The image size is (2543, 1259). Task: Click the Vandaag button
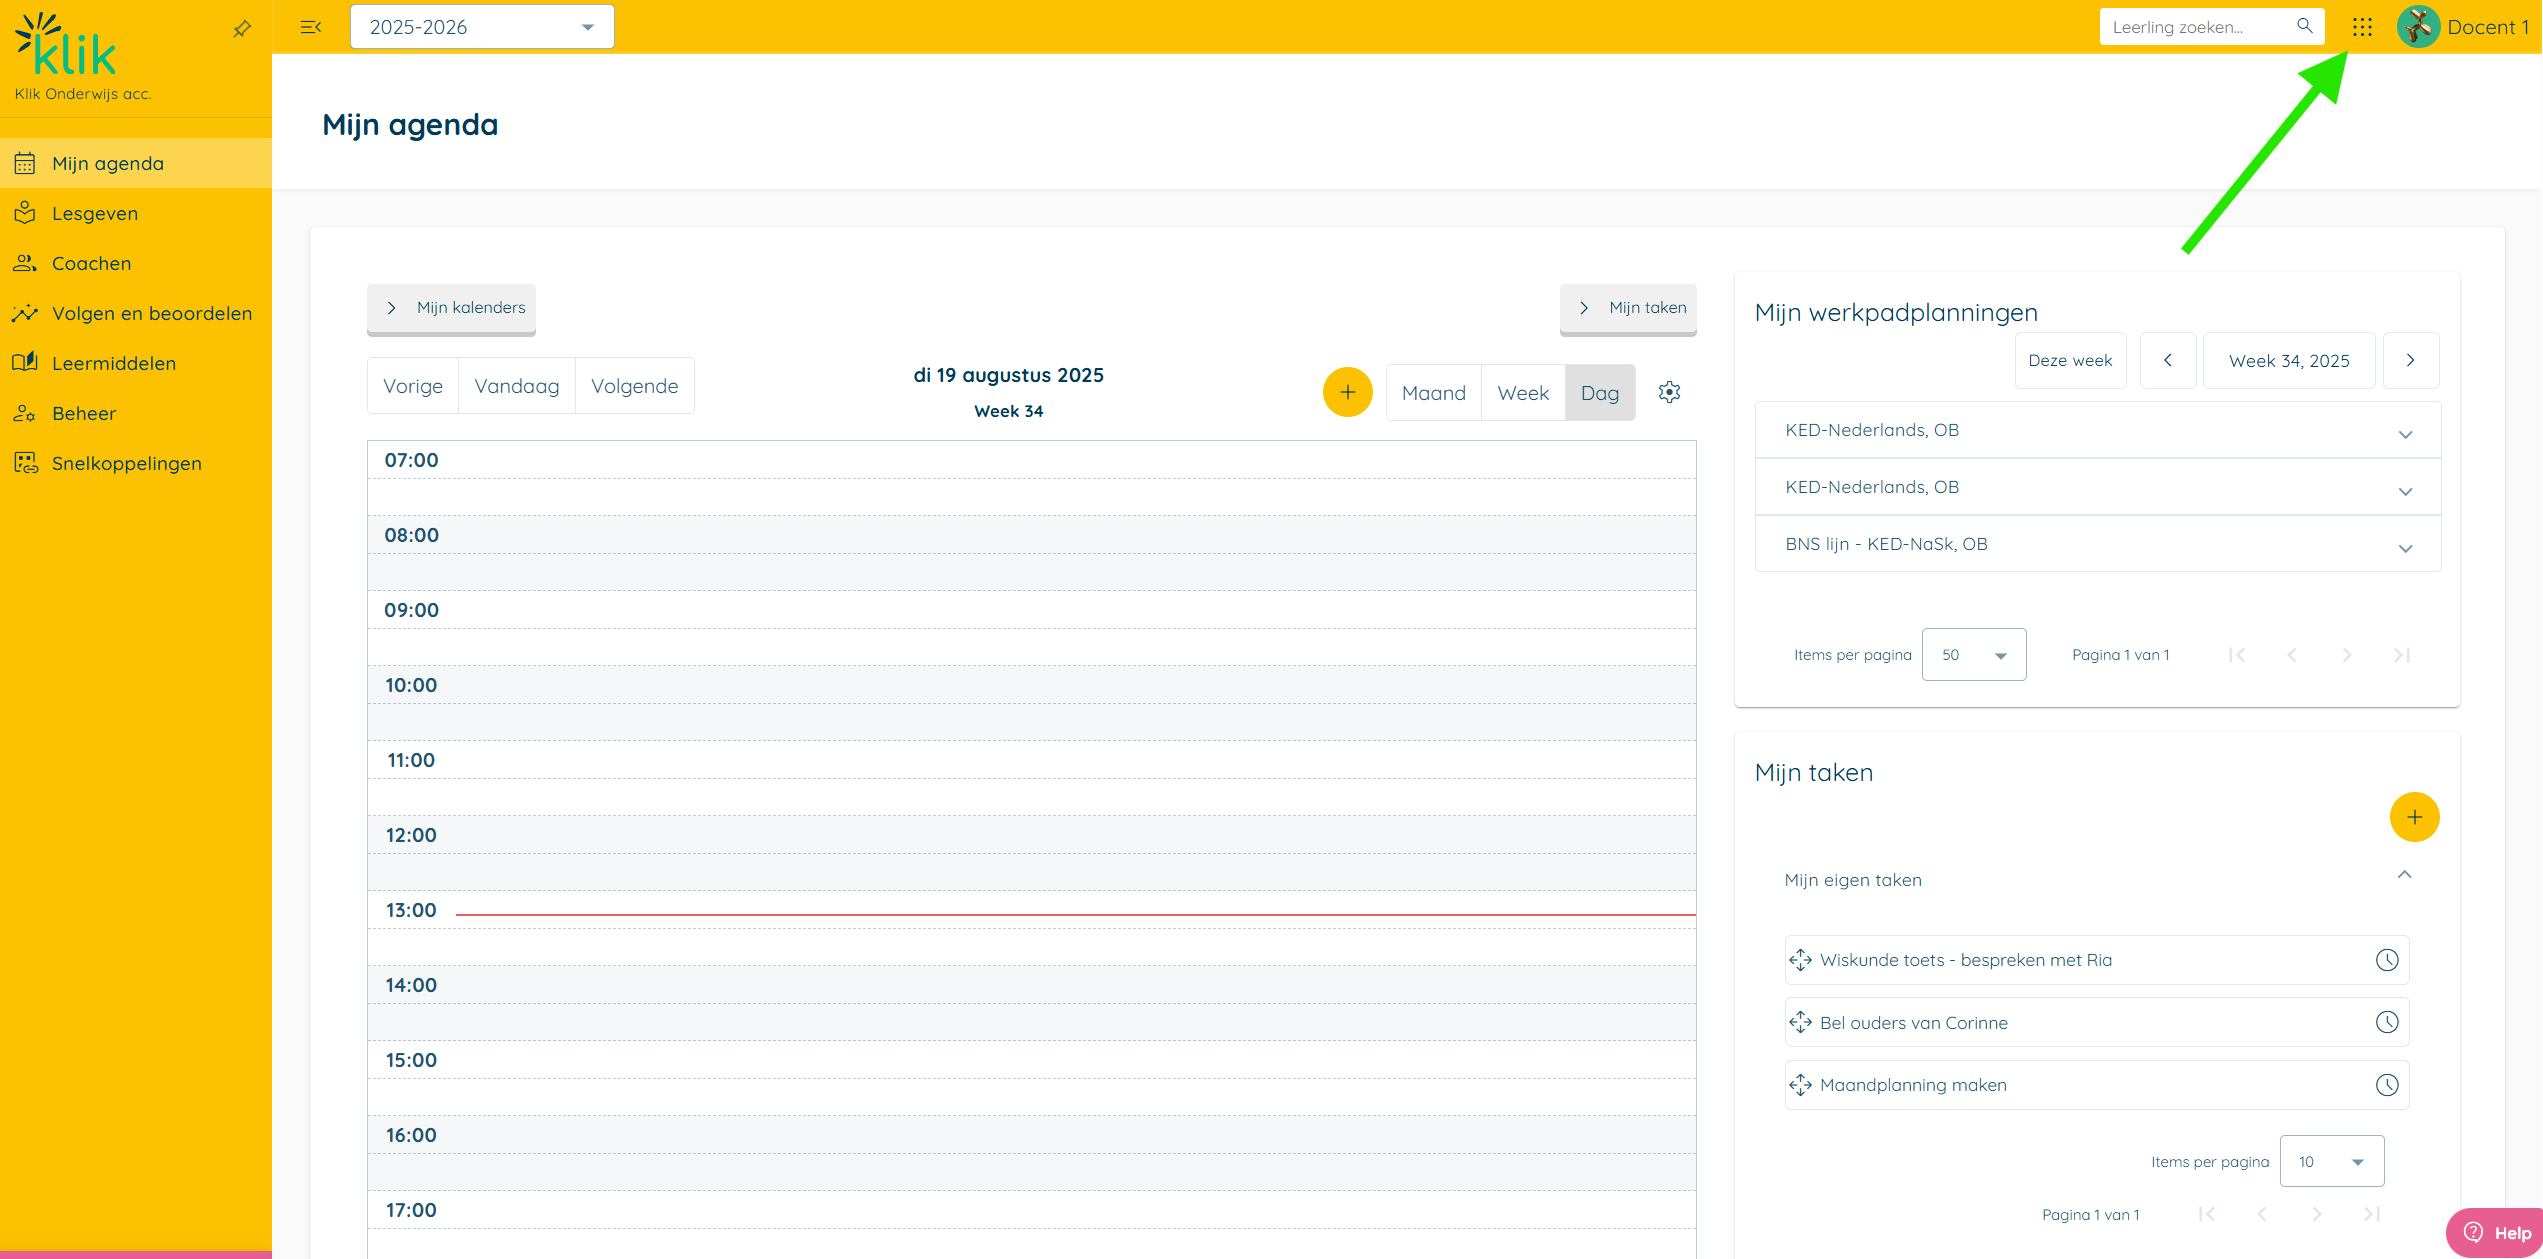(516, 386)
